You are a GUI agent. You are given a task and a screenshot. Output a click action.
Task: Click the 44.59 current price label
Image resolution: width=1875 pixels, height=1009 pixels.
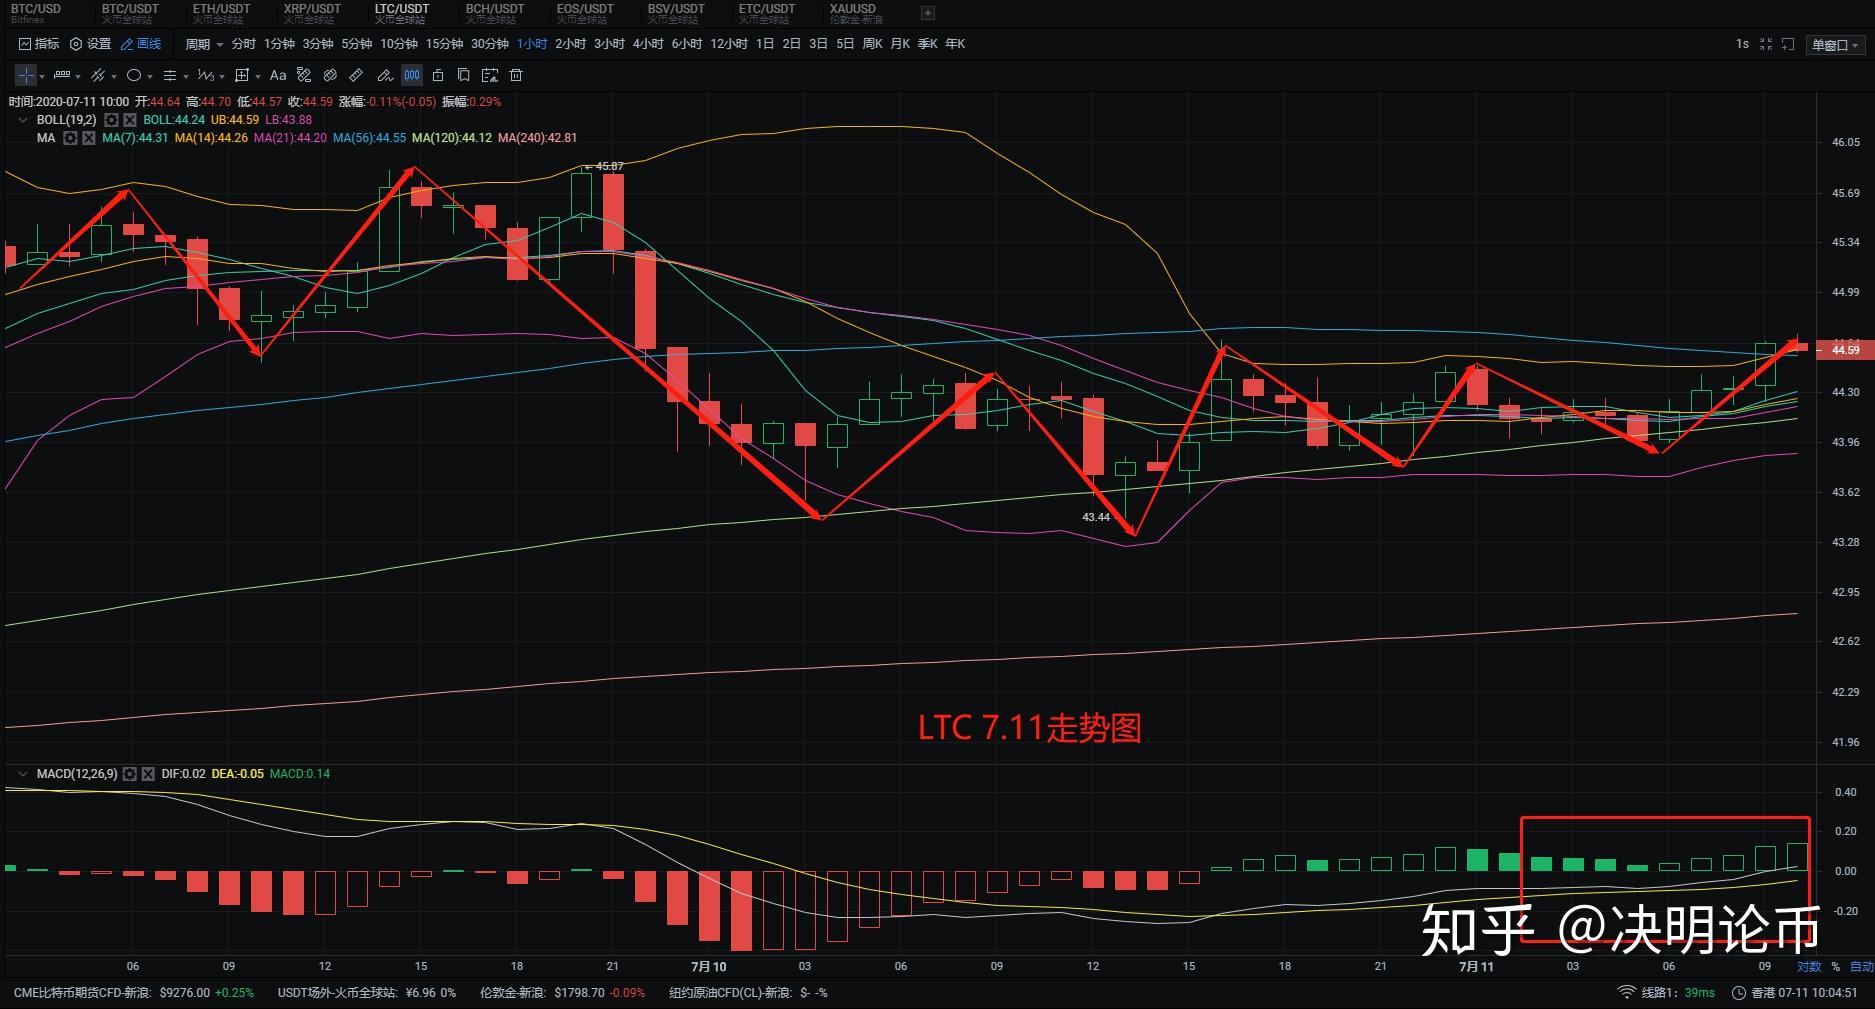tap(1845, 350)
